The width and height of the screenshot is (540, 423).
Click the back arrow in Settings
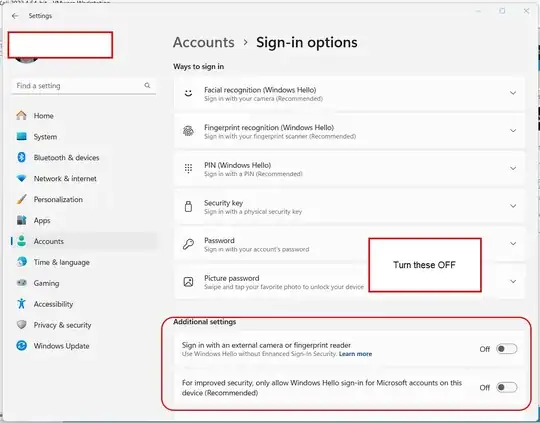[x=15, y=16]
